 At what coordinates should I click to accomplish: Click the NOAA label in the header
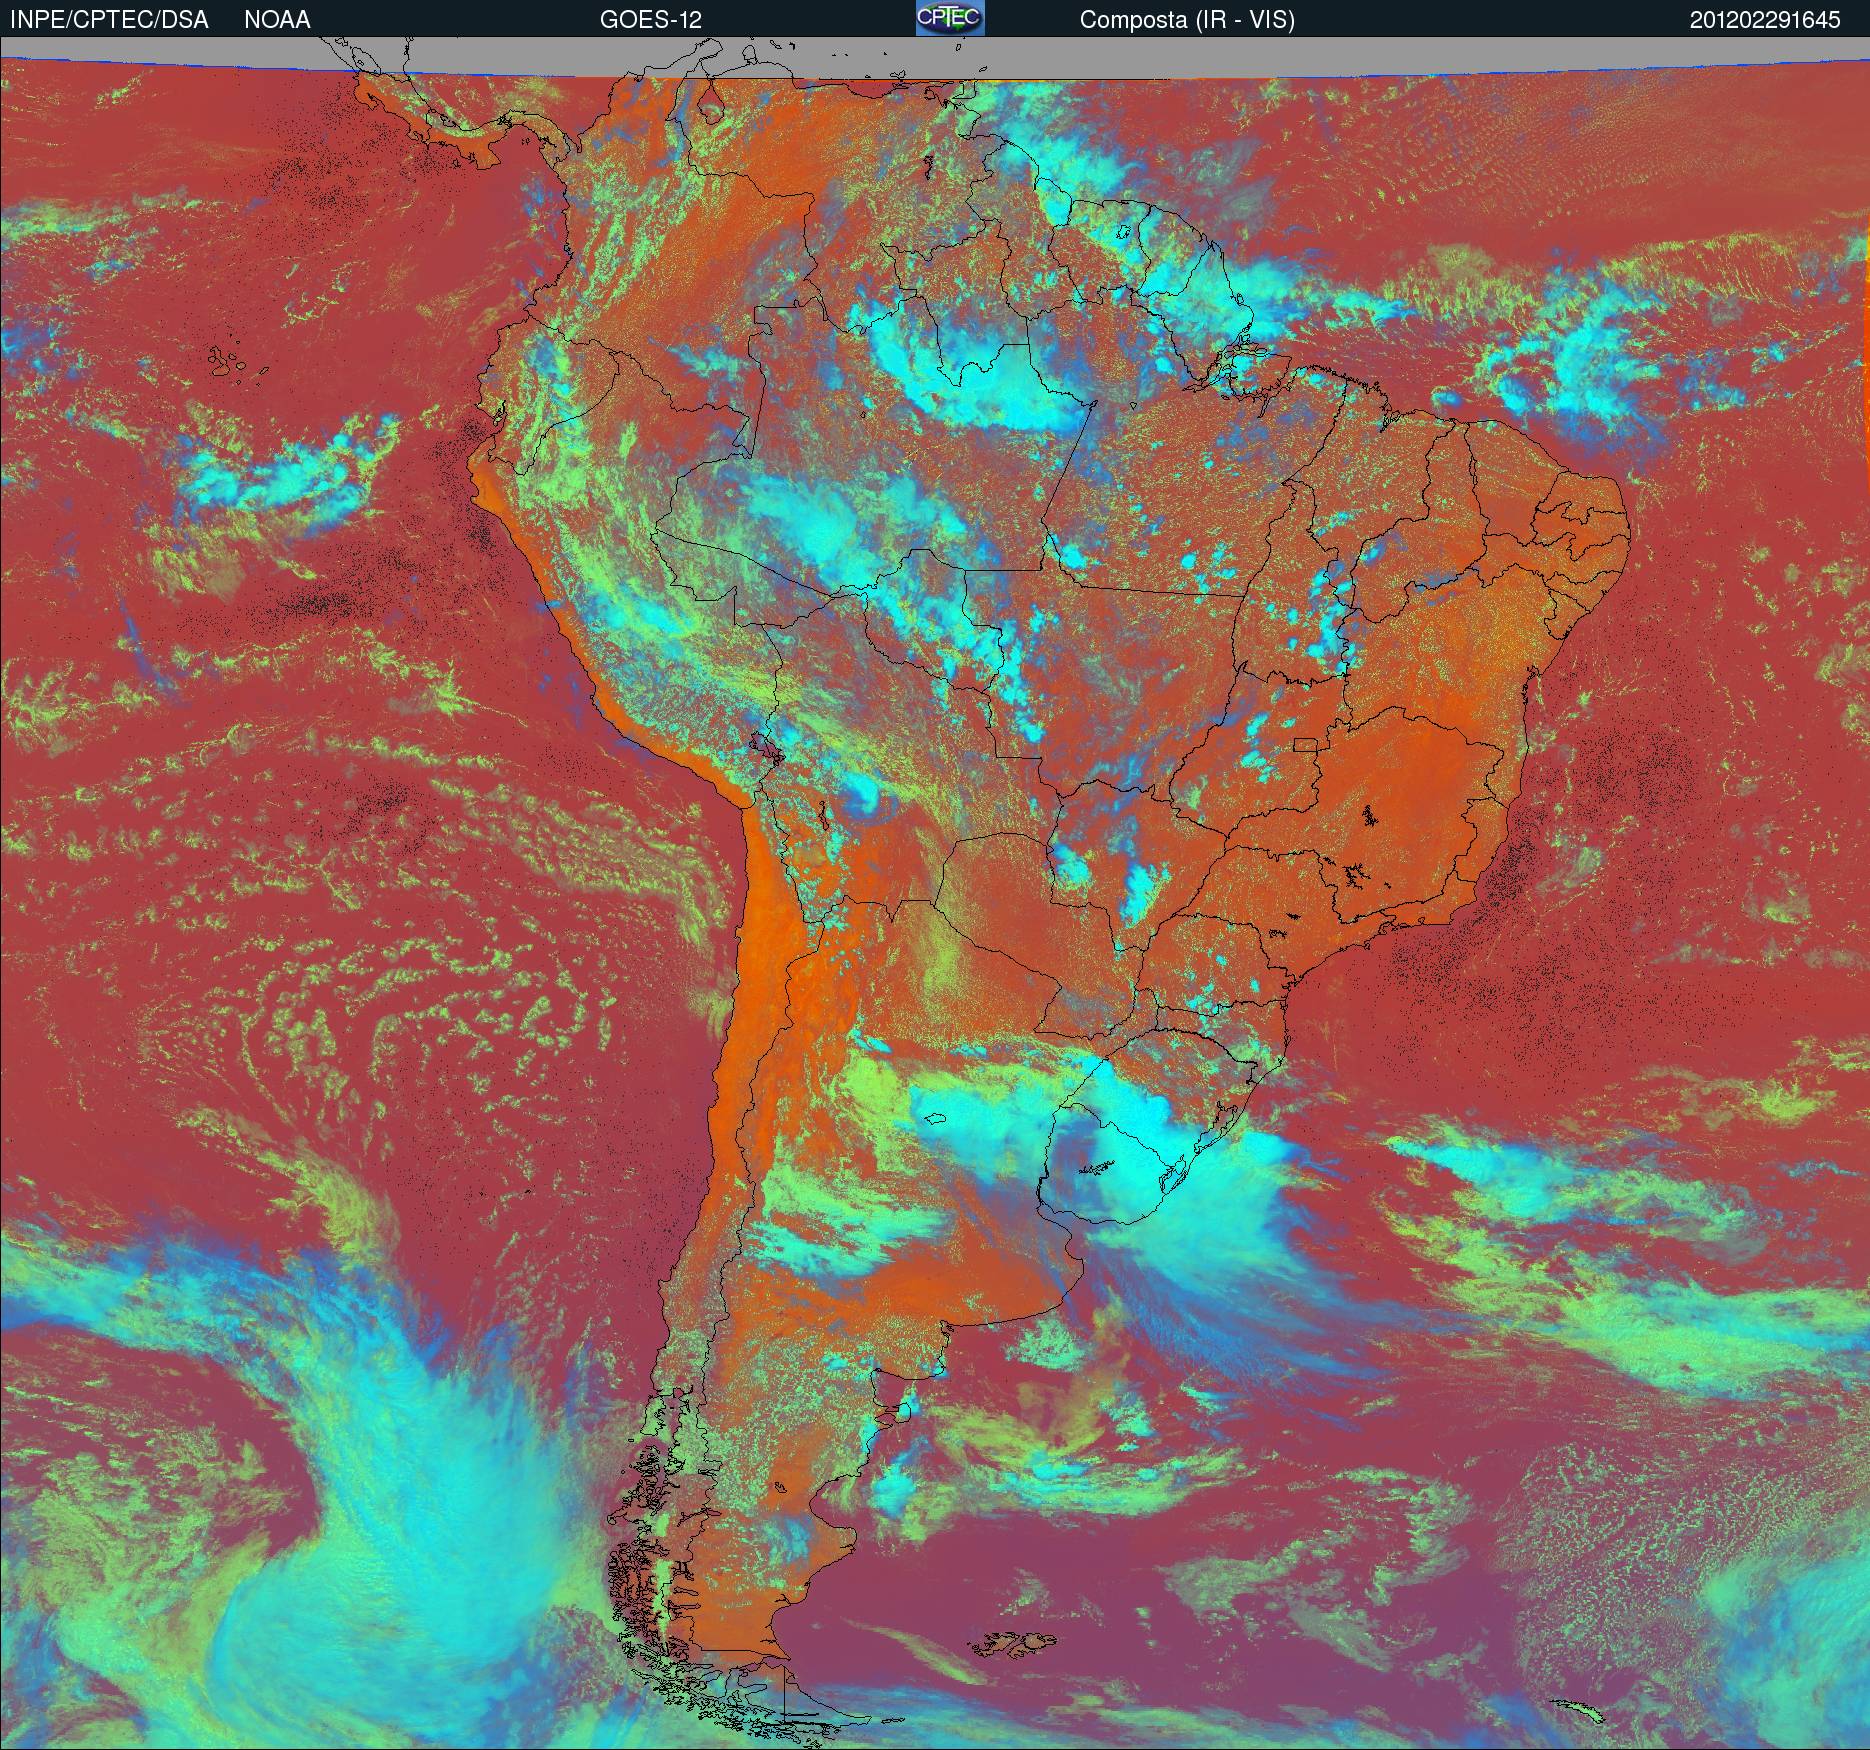point(277,20)
